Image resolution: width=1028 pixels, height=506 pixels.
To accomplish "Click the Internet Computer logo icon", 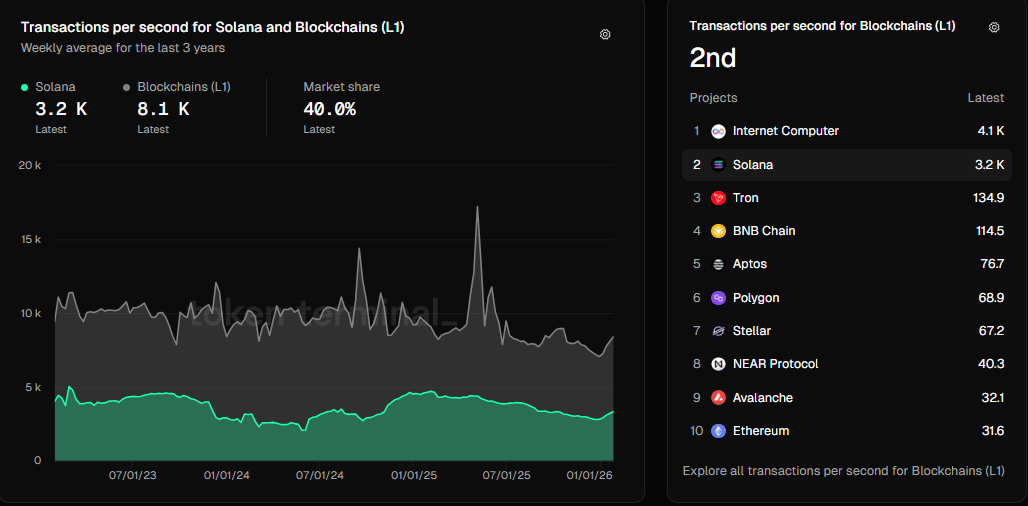I will click(x=718, y=131).
